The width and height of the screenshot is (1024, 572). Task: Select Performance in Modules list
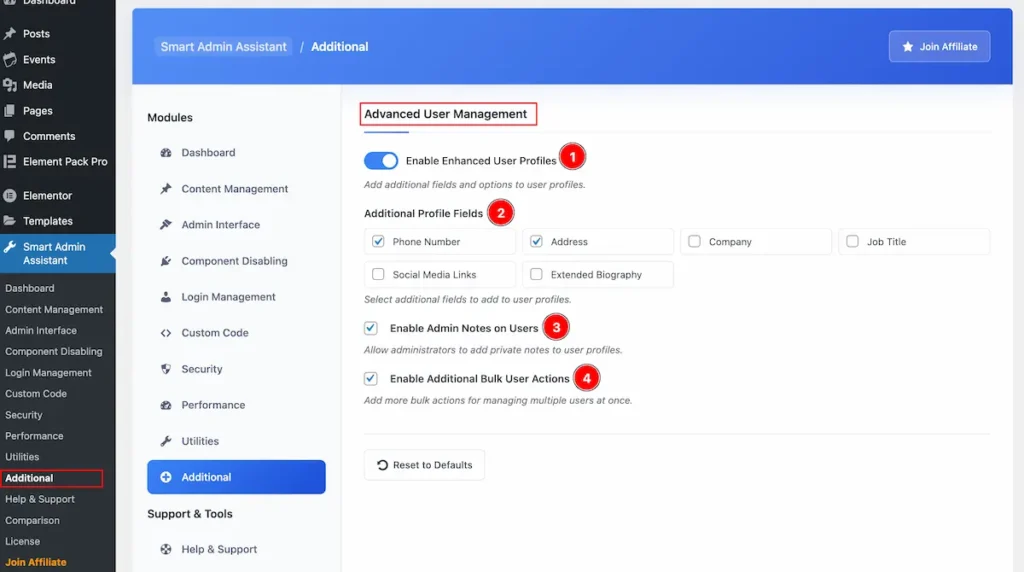point(236,405)
